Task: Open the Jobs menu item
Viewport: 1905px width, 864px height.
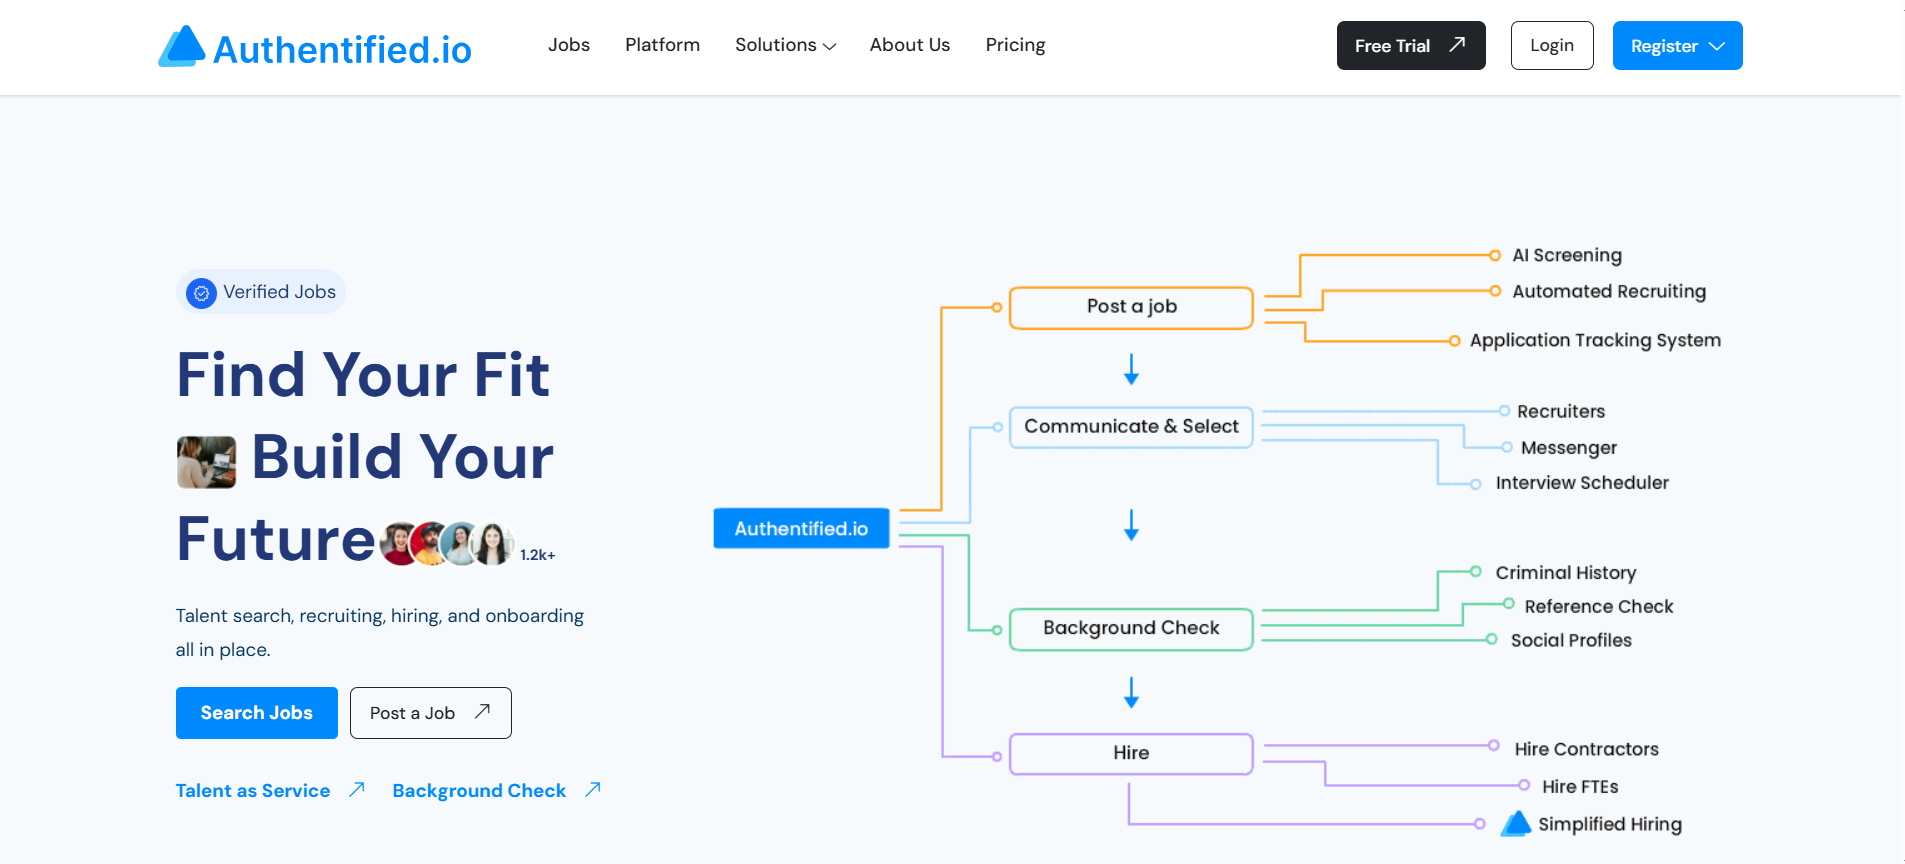Action: click(569, 45)
